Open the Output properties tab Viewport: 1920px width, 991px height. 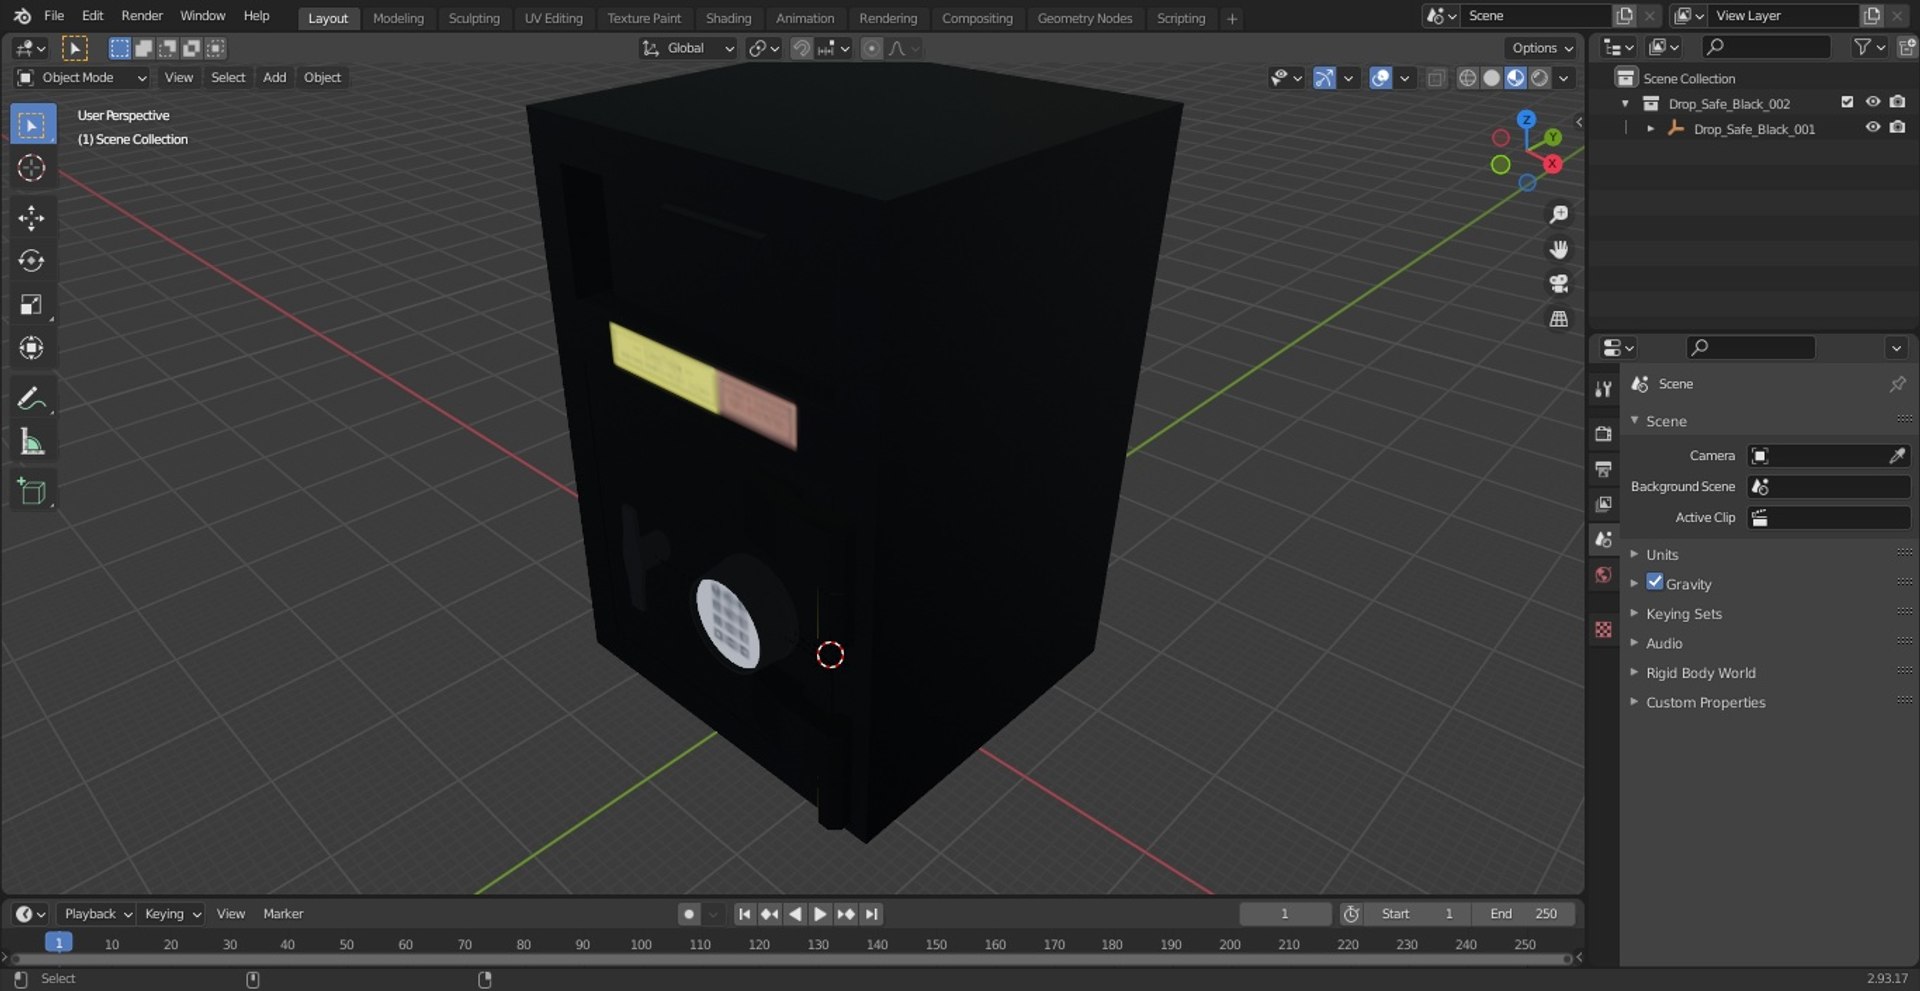(x=1603, y=469)
